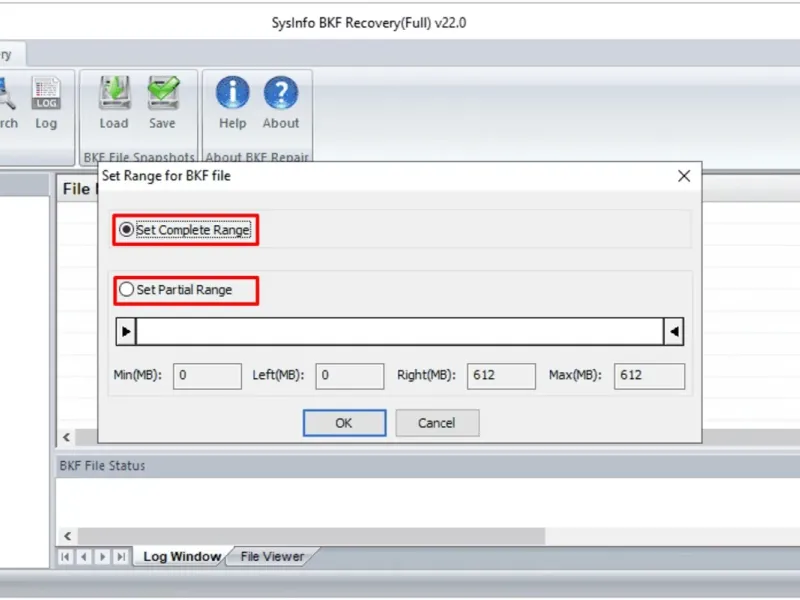
Task: Click the Load snapshot icon
Action: (114, 103)
